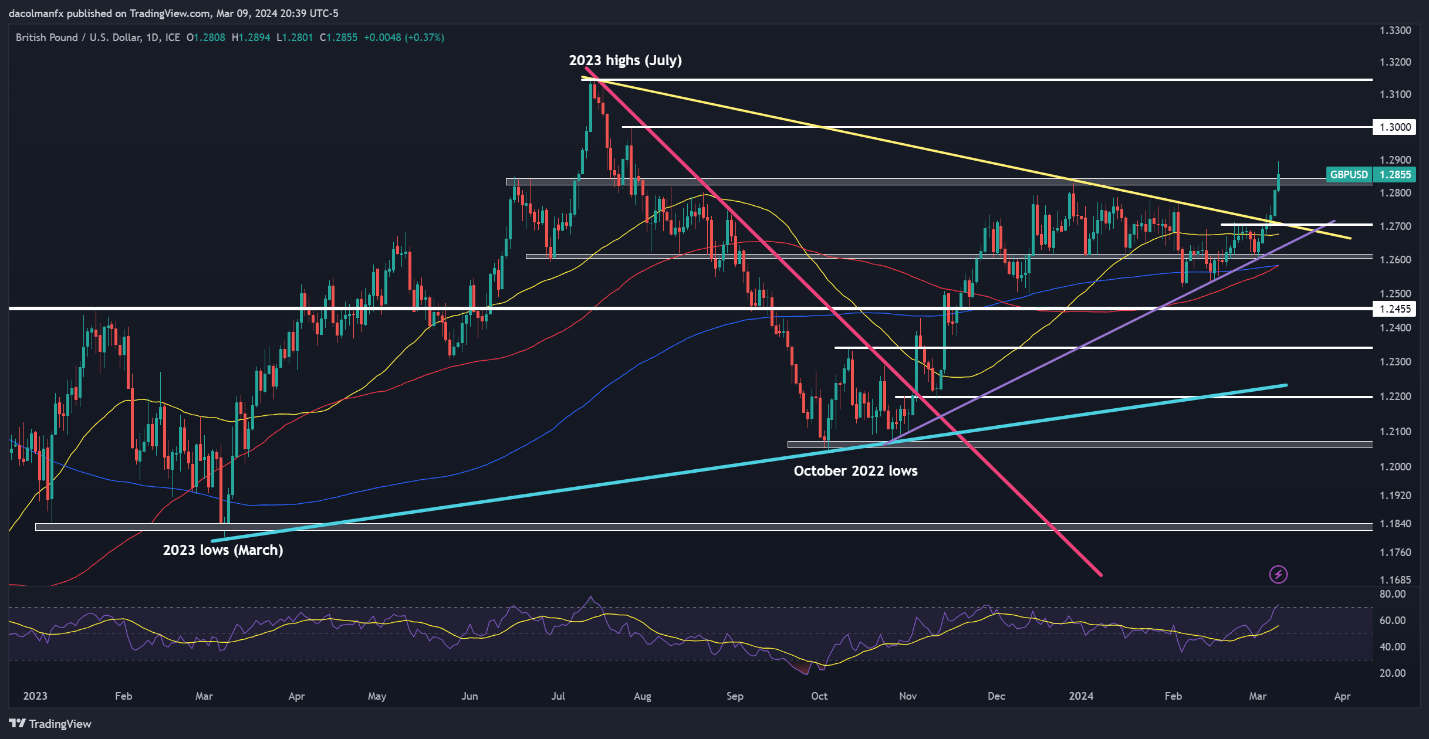1429x739 pixels.
Task: Click the 1.1920 price axis label
Action: pyautogui.click(x=1394, y=496)
